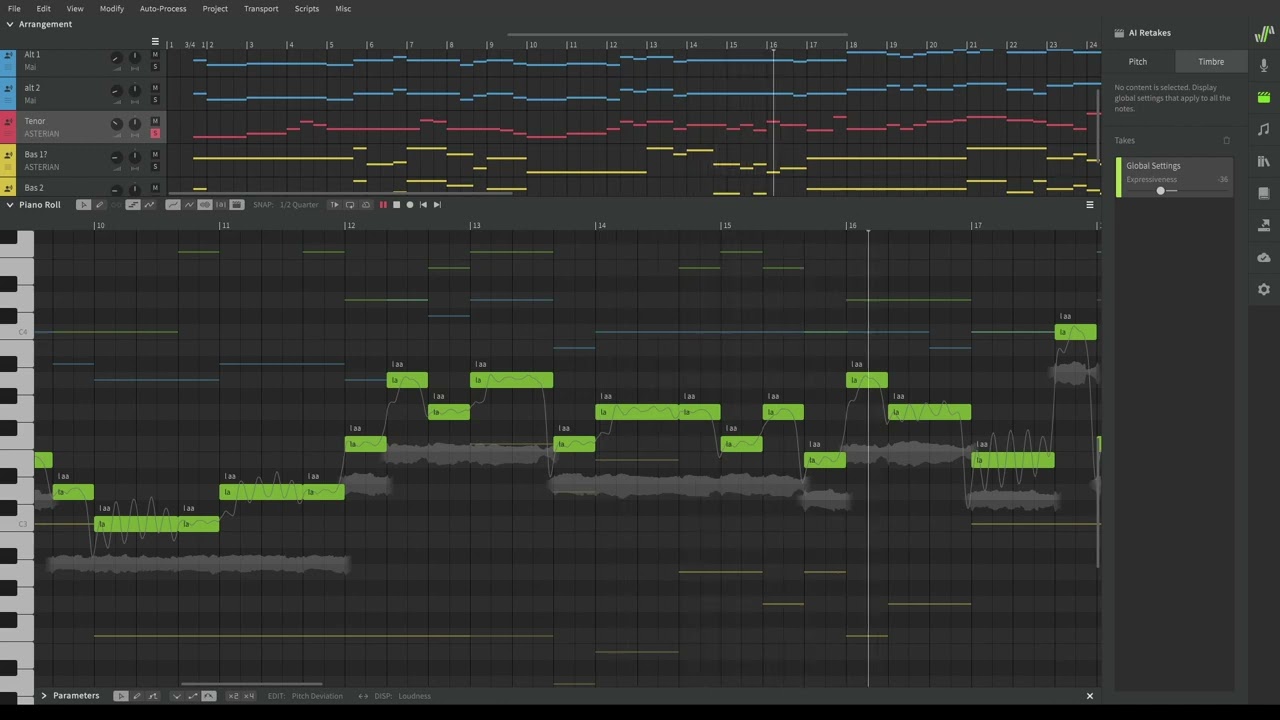Screen dimensions: 1280x720
Task: Toggle waveform display in Piano Roll
Action: 205,205
